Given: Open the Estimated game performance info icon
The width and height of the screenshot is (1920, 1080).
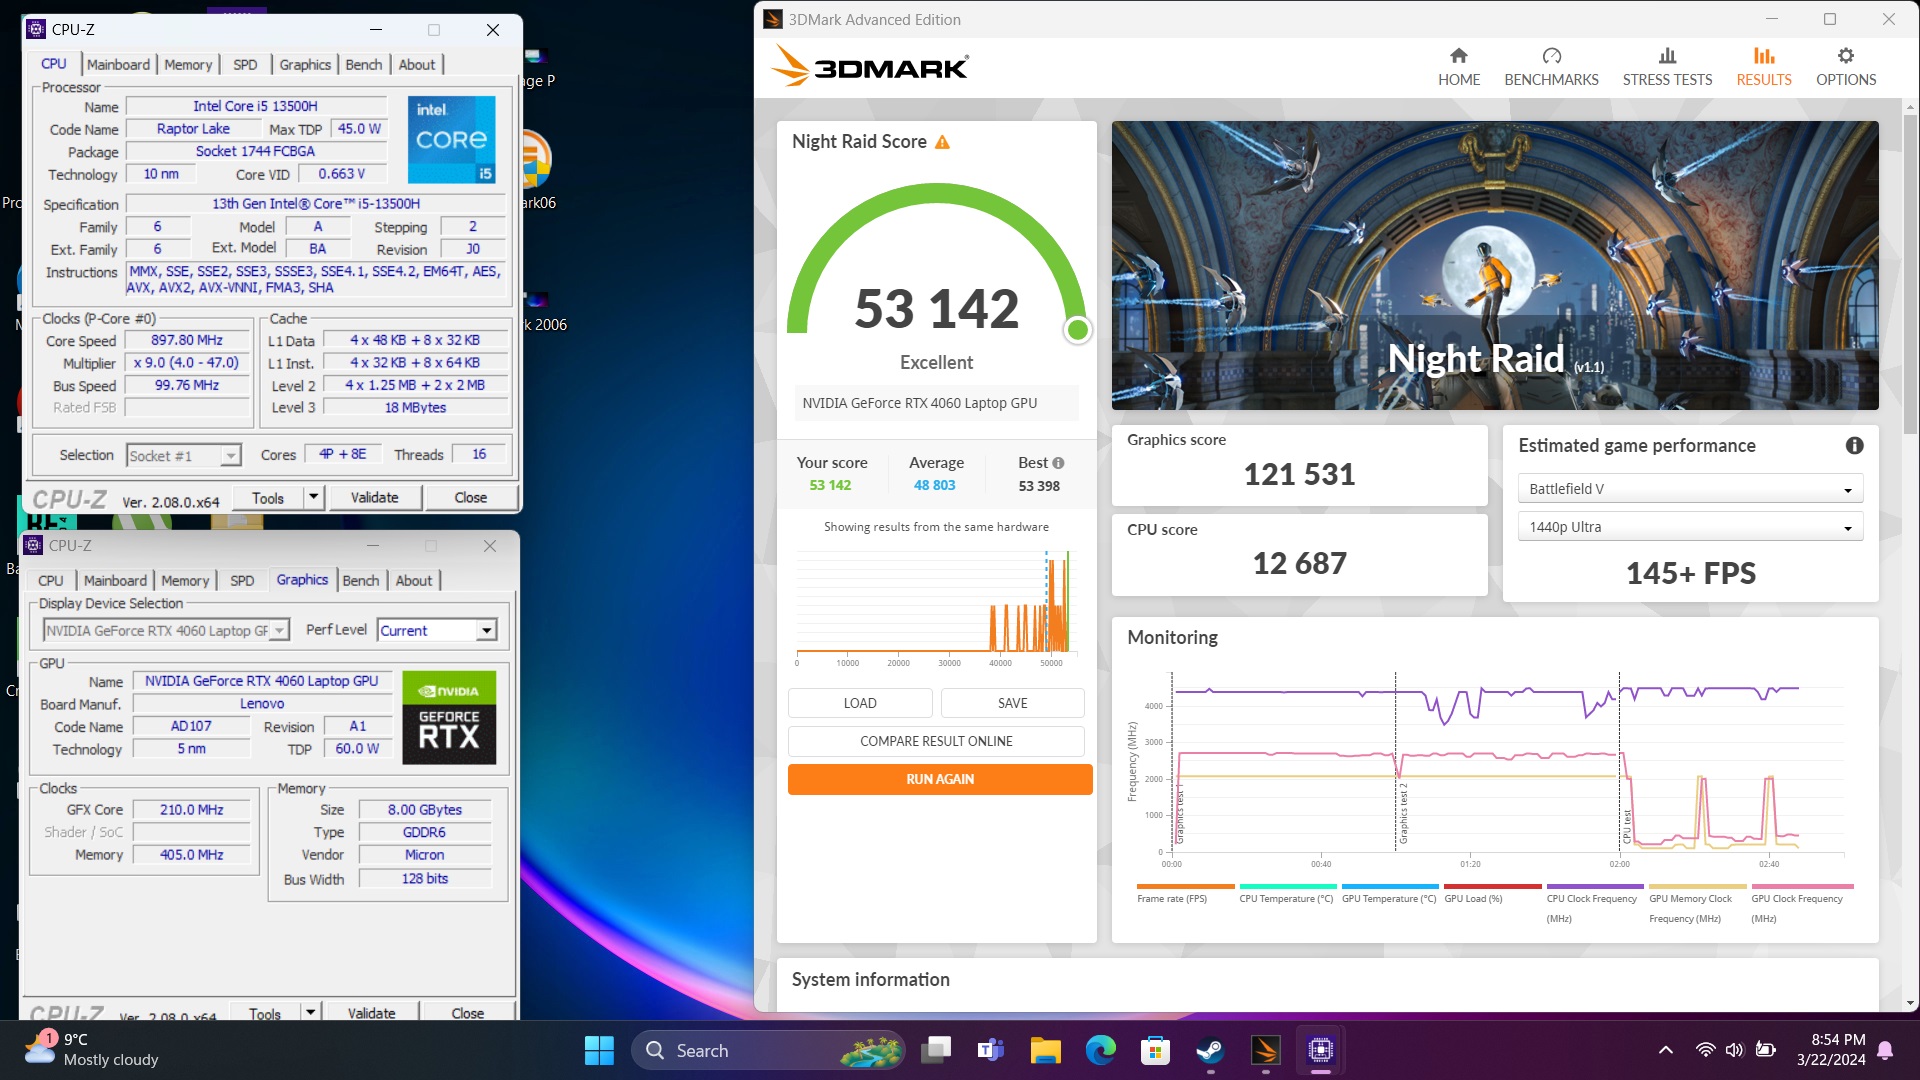Looking at the screenshot, I should pyautogui.click(x=1854, y=446).
